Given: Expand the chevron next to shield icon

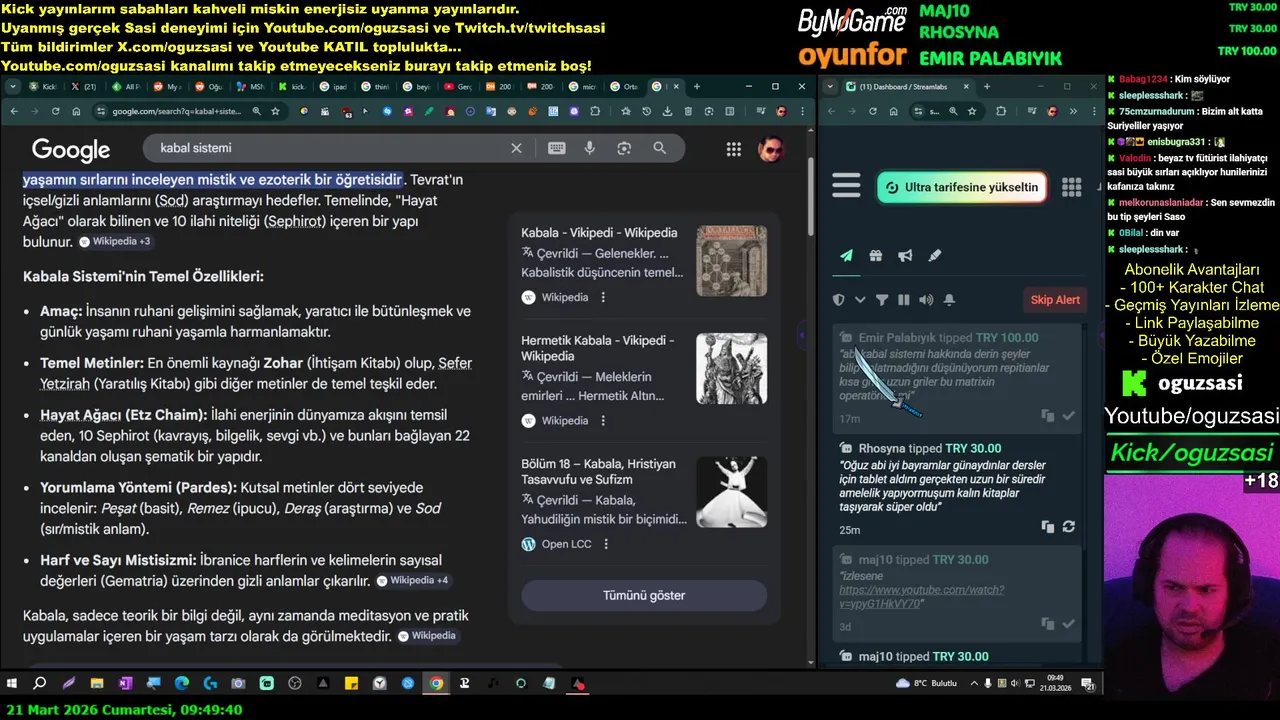Looking at the screenshot, I should (x=860, y=300).
